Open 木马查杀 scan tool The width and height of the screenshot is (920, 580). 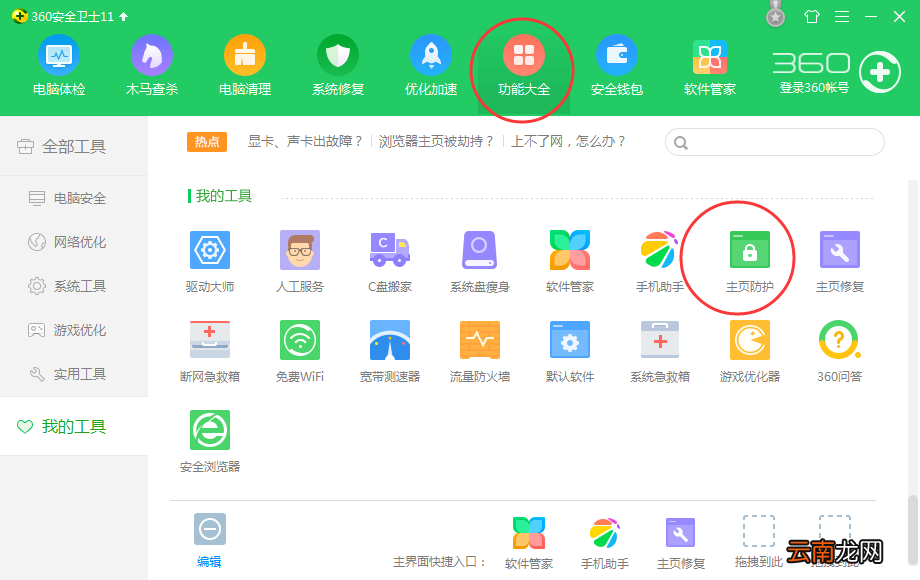[151, 66]
